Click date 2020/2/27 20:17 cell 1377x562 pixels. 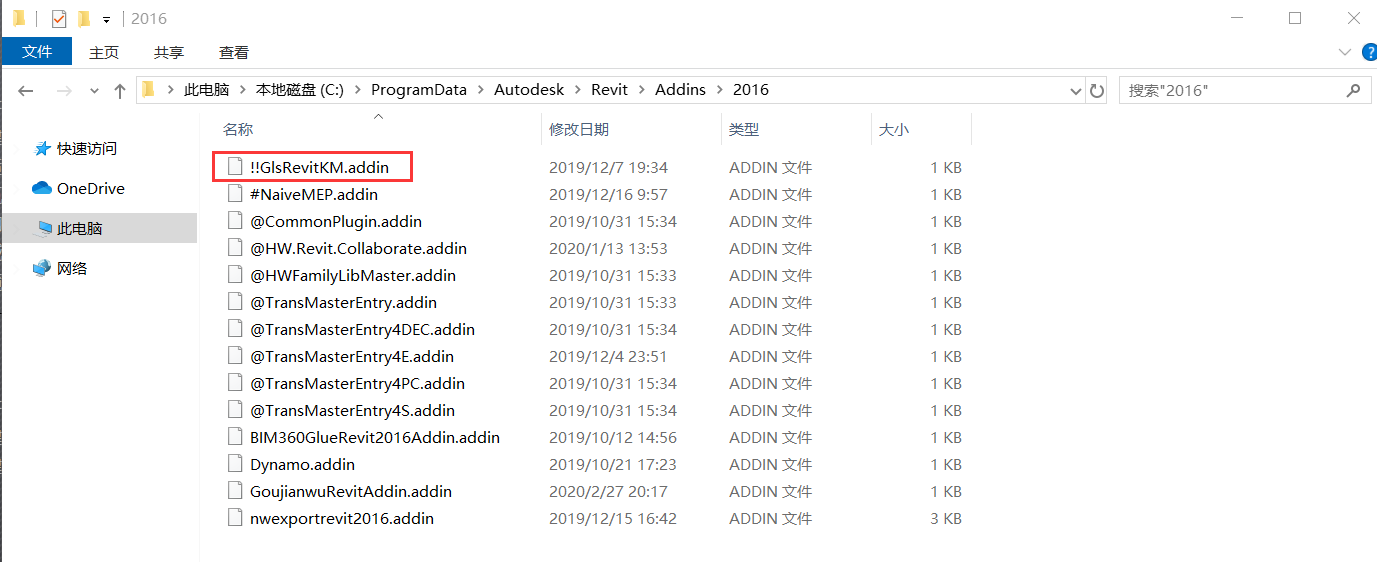tap(608, 491)
